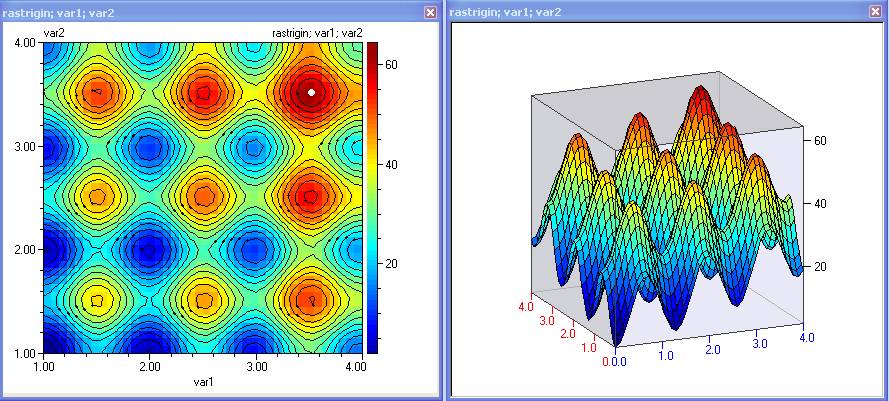Click the blue minimum at var1 2.00, var2 2.00
Screen dimensions: 890x401
pyautogui.click(x=149, y=249)
